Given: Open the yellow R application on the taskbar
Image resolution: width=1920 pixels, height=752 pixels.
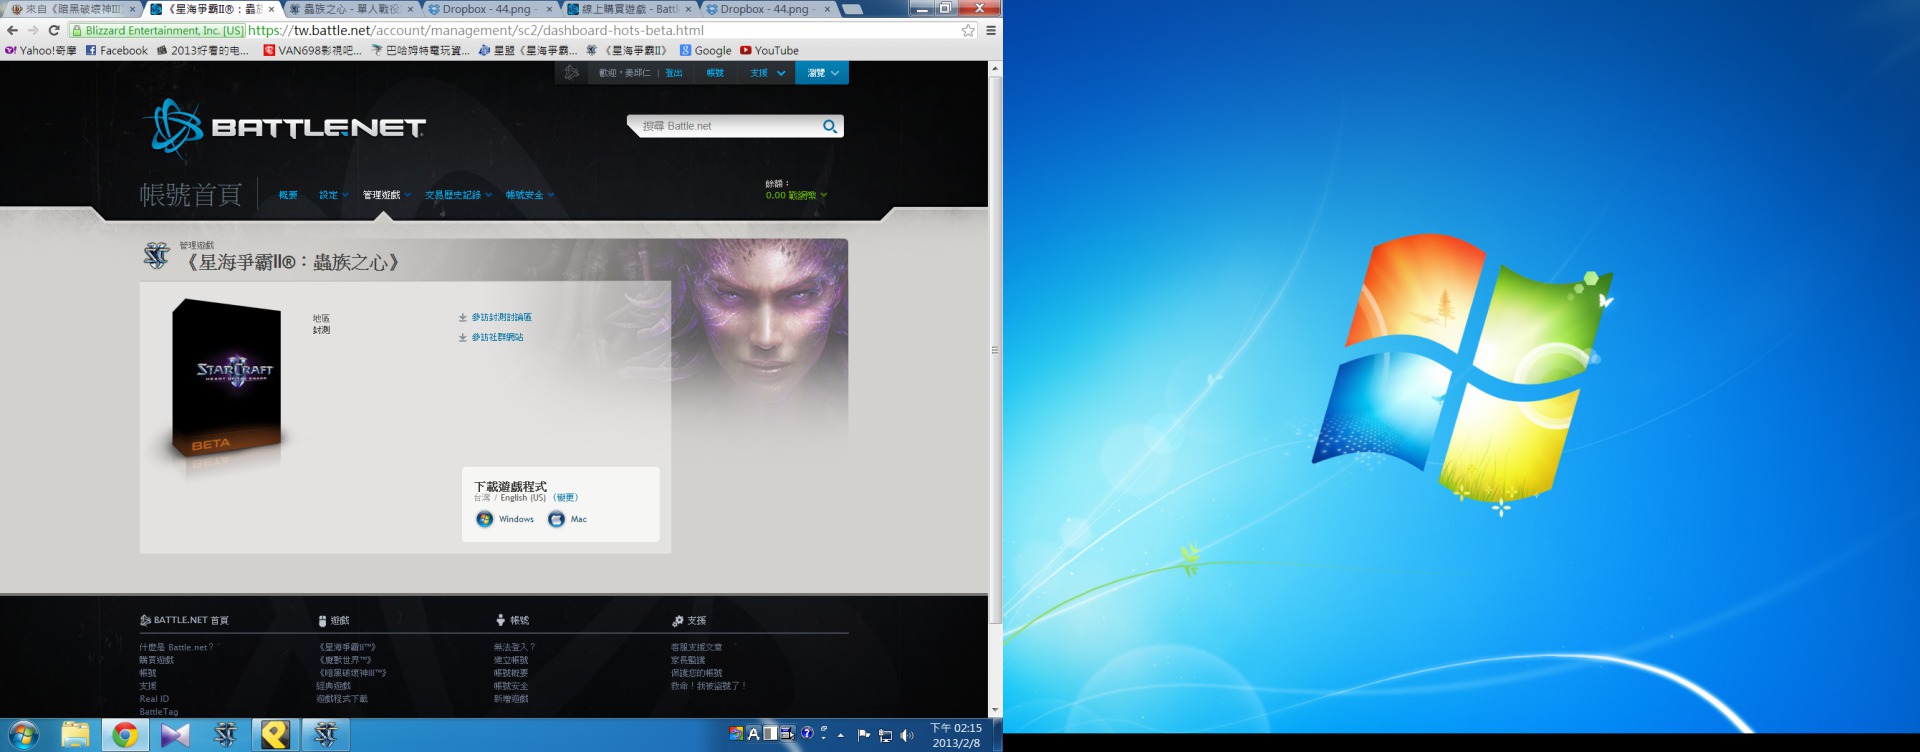Looking at the screenshot, I should [275, 735].
